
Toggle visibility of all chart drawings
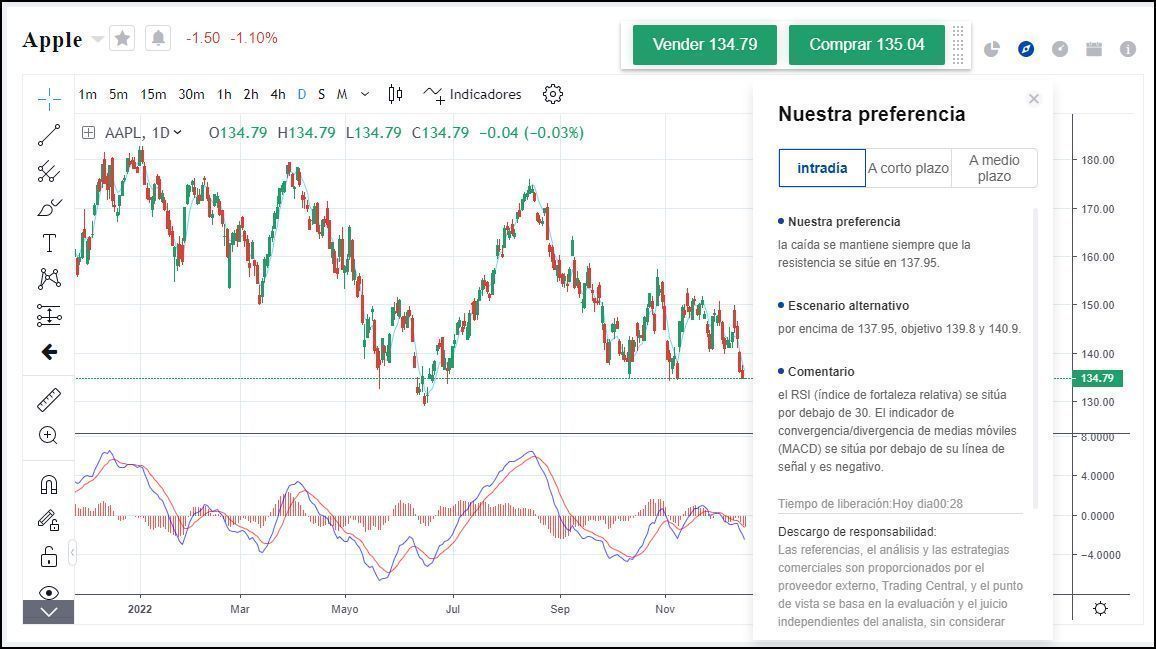coord(48,590)
